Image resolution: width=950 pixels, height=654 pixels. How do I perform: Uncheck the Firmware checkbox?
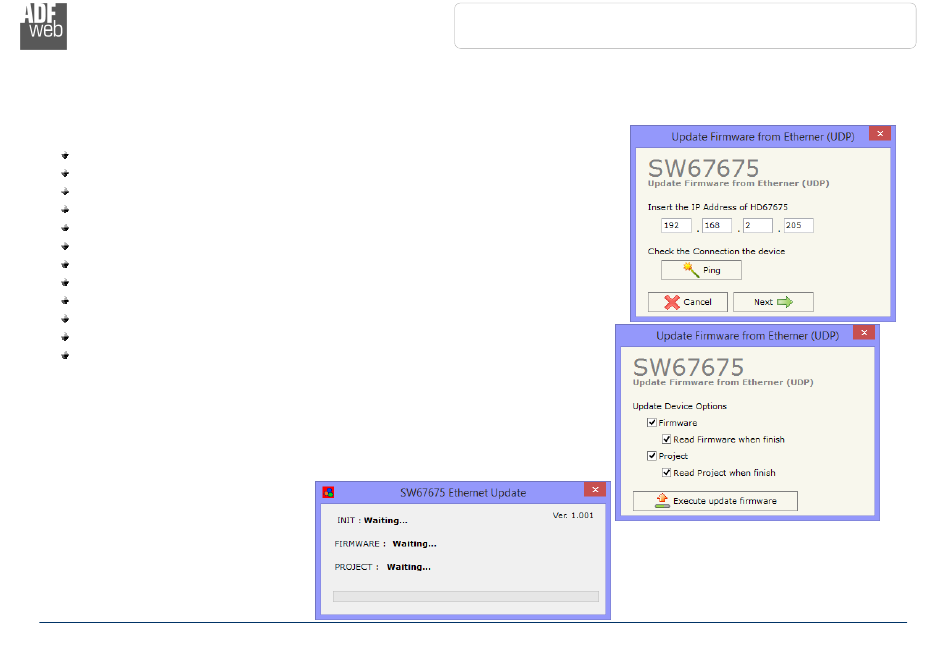(652, 422)
